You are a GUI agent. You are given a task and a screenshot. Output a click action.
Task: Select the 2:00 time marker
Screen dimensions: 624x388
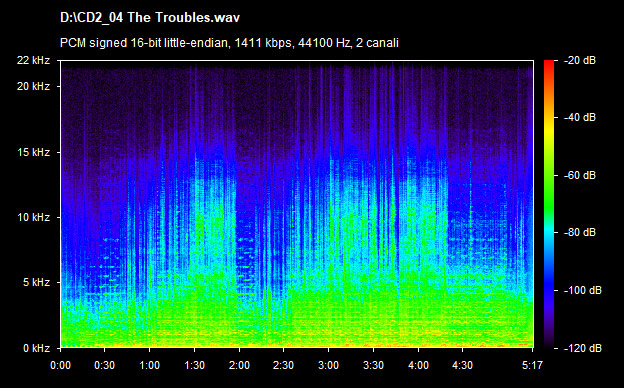[x=239, y=365]
